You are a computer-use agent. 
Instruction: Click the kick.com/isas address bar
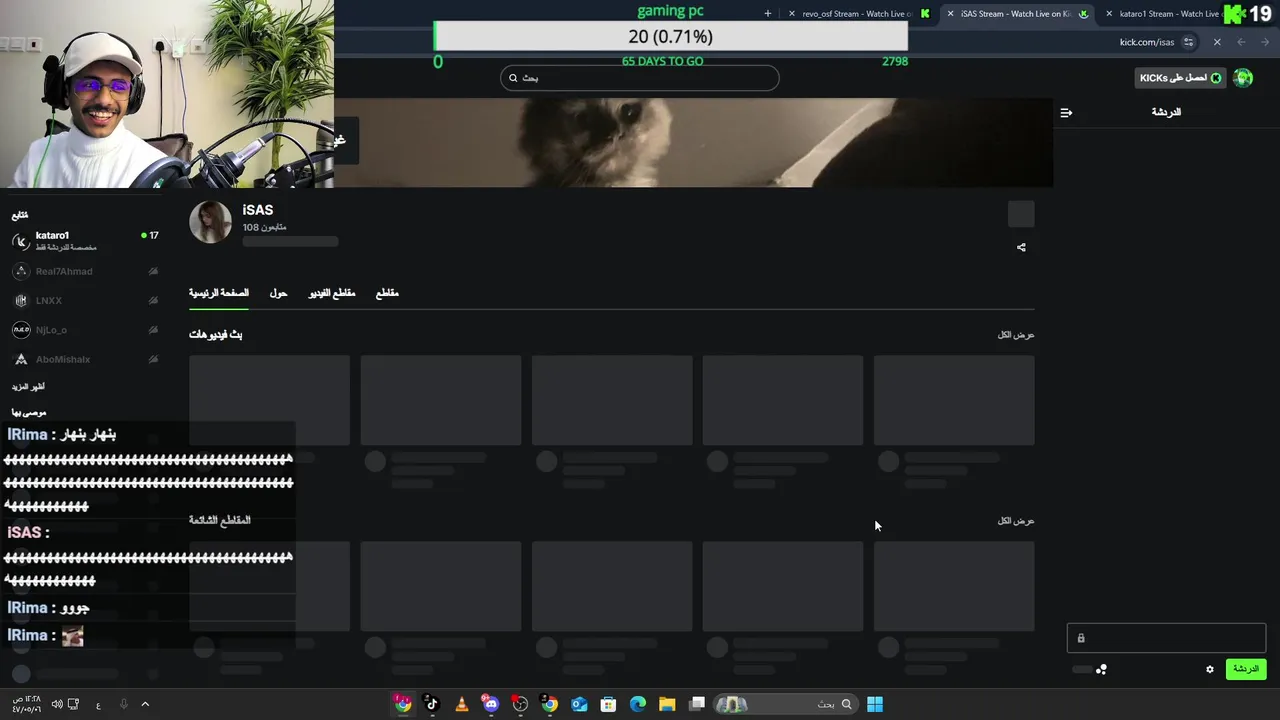tap(1147, 42)
